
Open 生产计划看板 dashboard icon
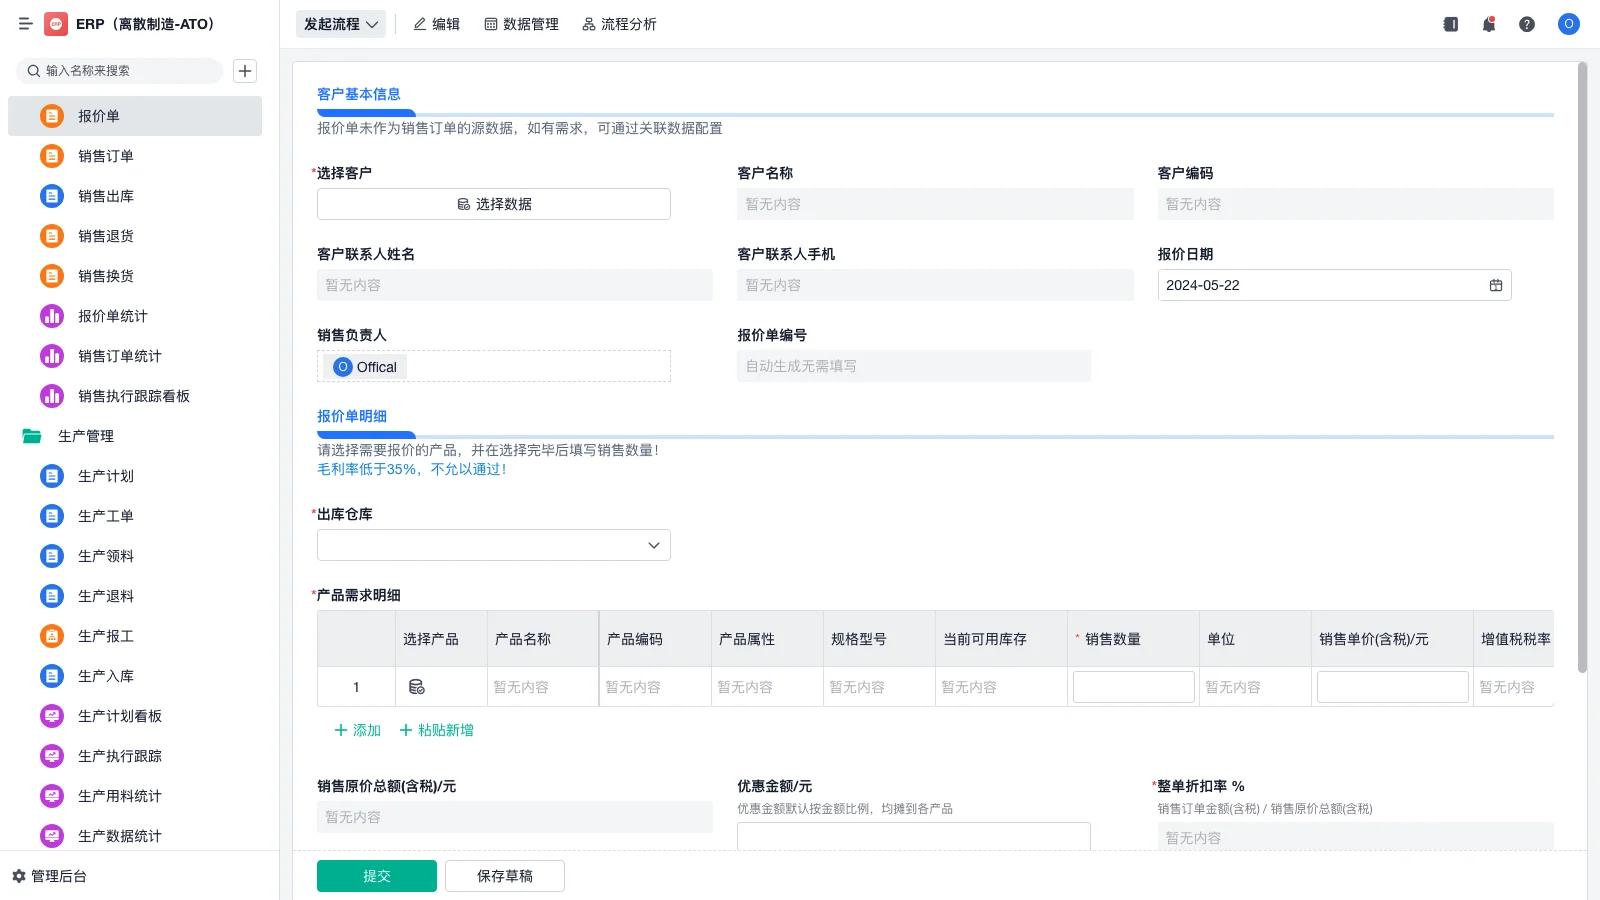click(x=52, y=716)
